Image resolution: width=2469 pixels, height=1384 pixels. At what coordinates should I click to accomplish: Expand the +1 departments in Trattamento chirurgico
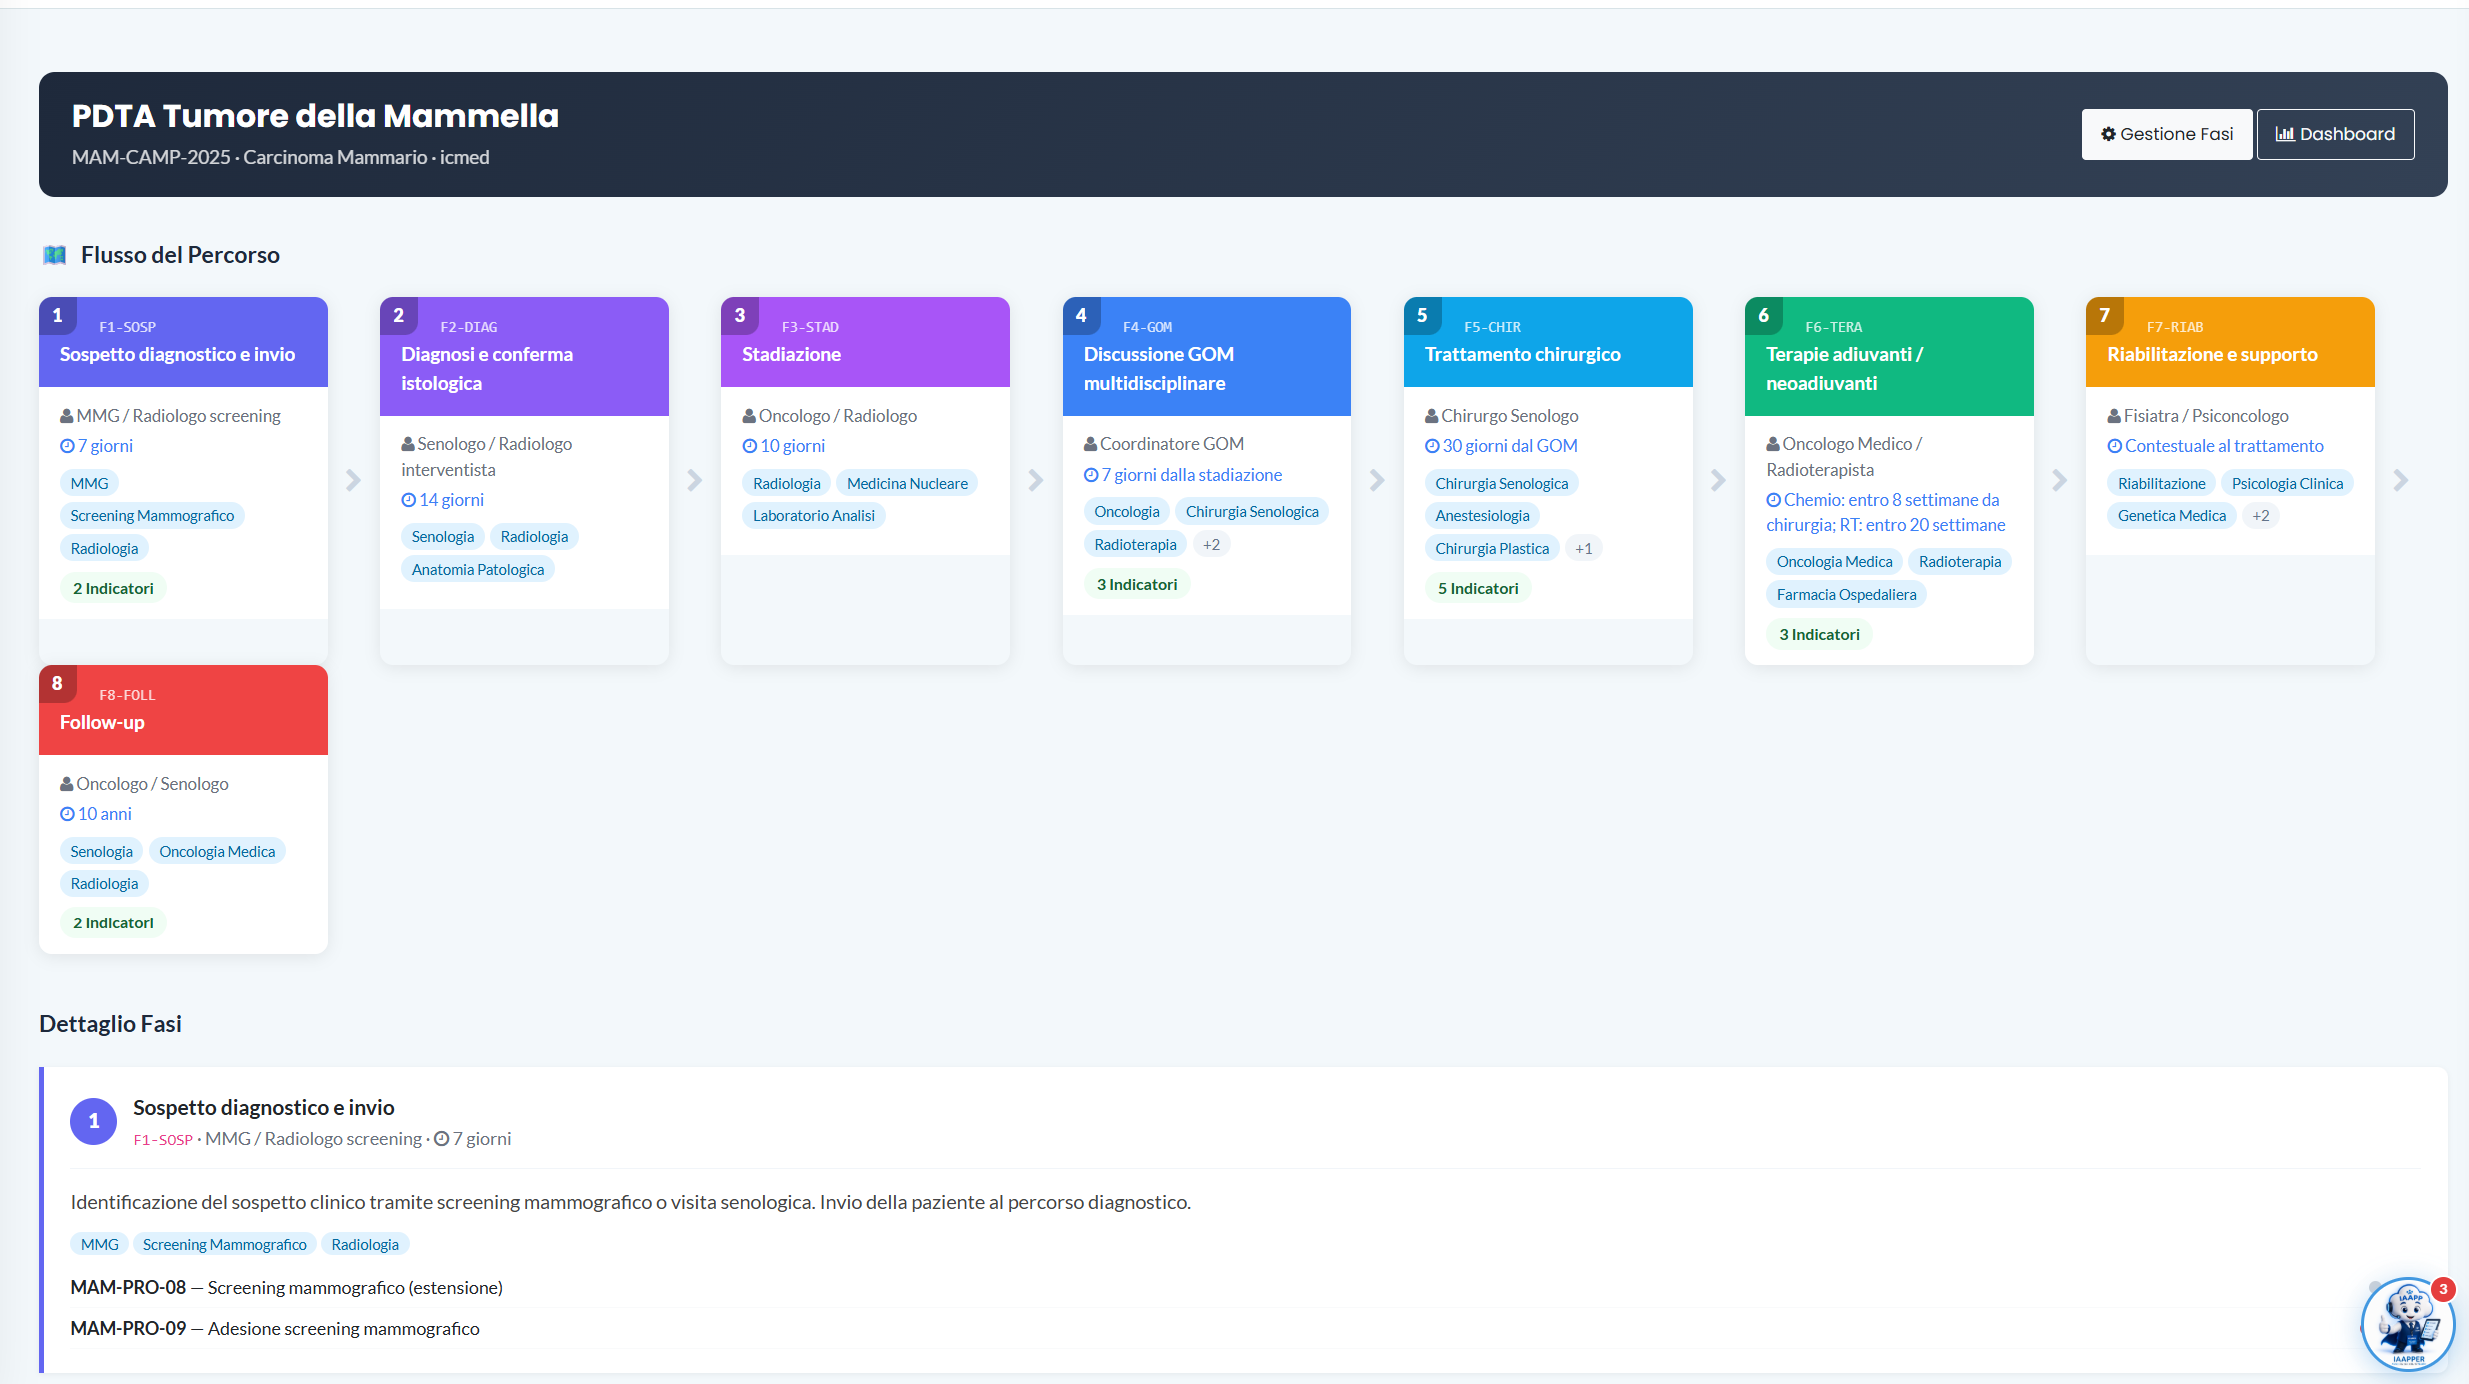[1584, 549]
